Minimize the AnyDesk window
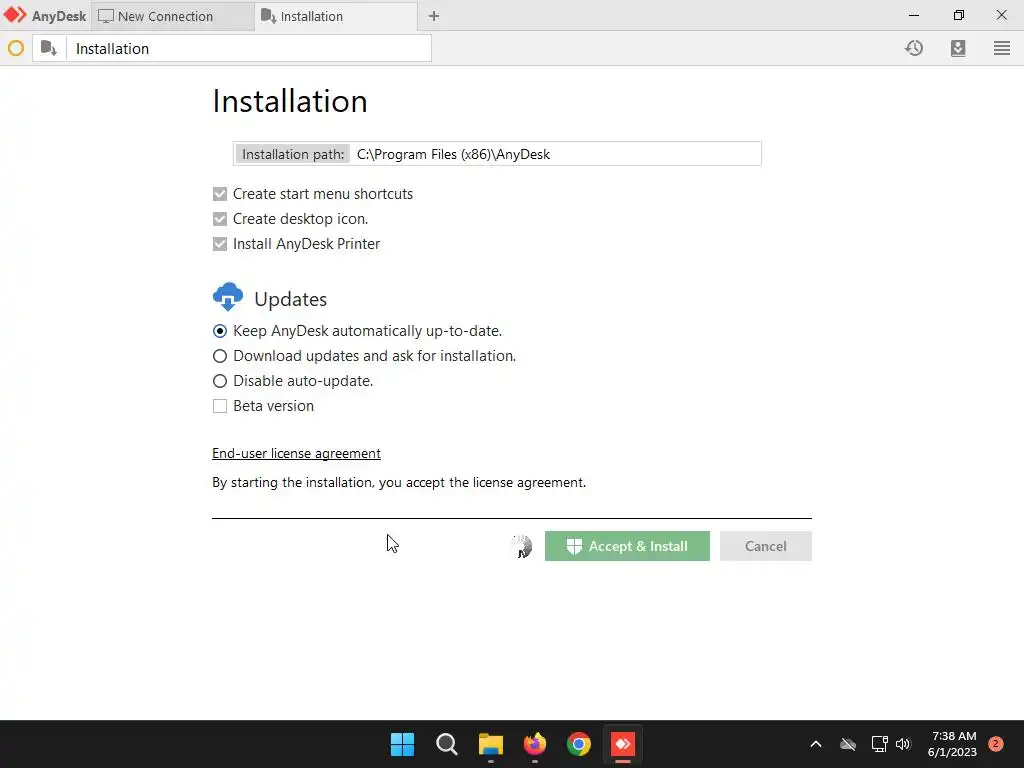The height and width of the screenshot is (768, 1024). click(914, 15)
